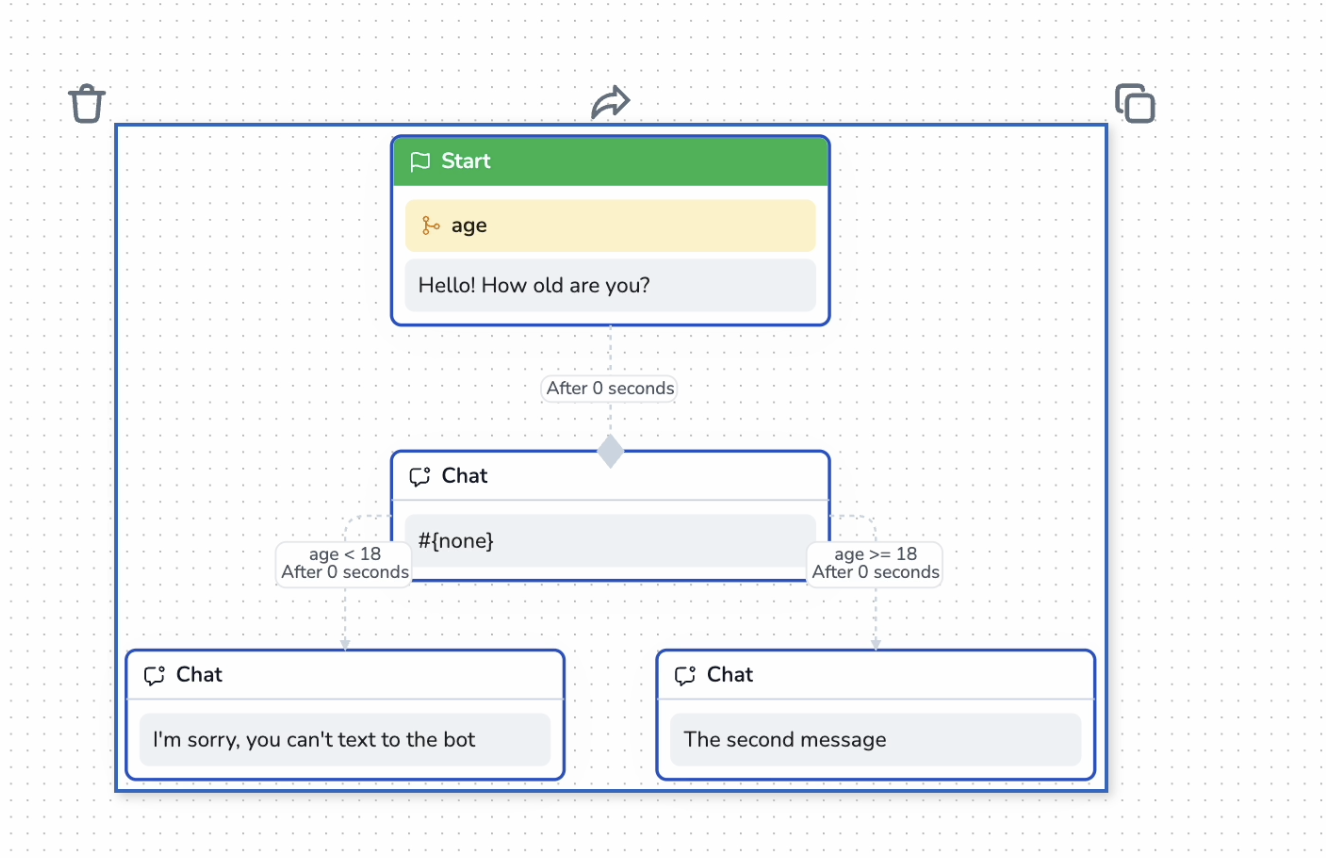The image size is (1326, 858).
Task: Click the share arrow icon
Action: point(610,102)
